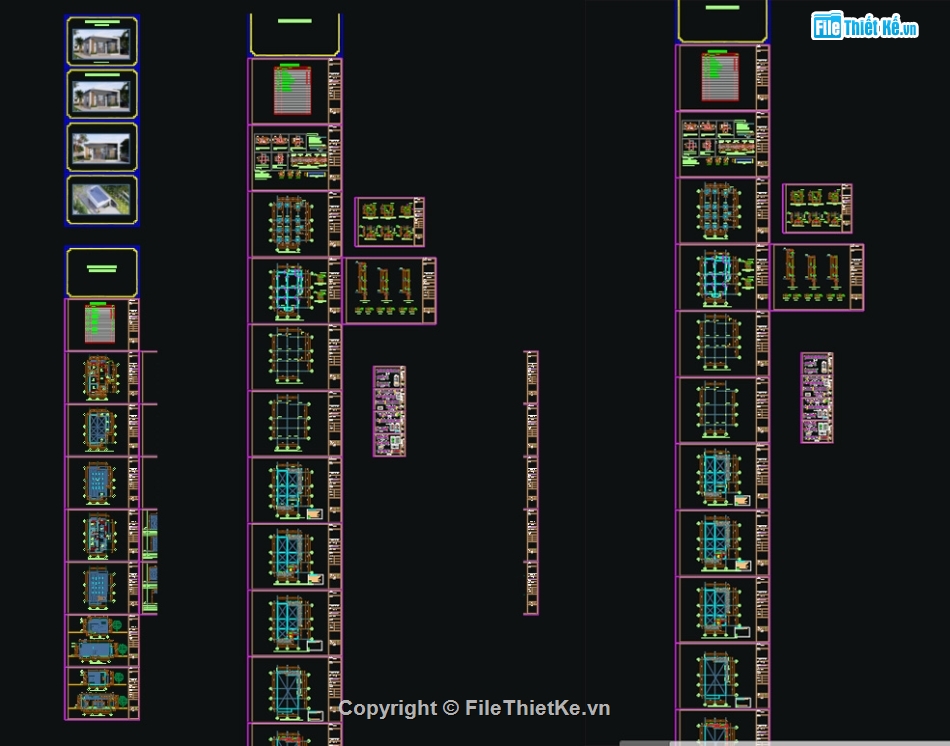Viewport: 950px width, 746px height.
Task: Select footing details sheet beside middle column
Action: click(390, 222)
